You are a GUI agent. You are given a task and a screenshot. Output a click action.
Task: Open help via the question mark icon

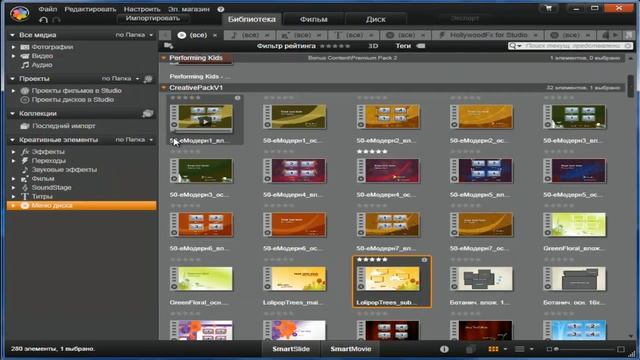221,9
